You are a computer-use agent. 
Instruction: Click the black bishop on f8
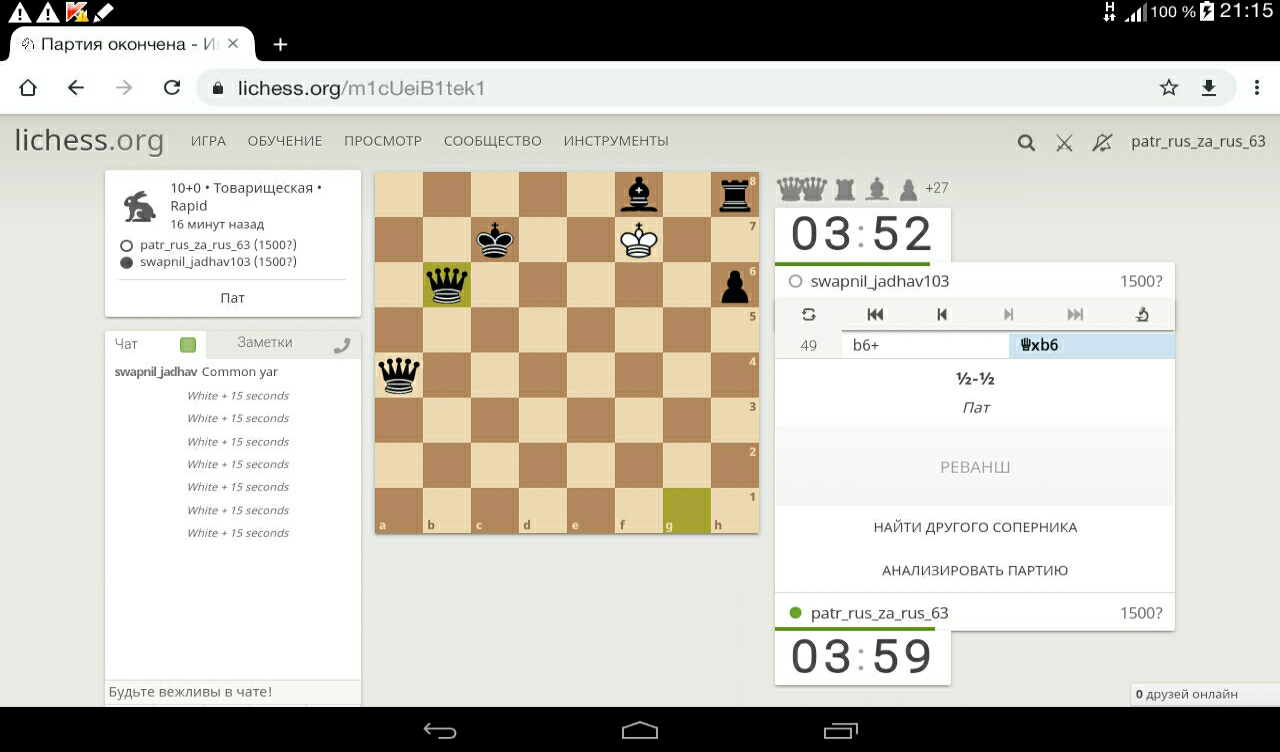point(639,195)
